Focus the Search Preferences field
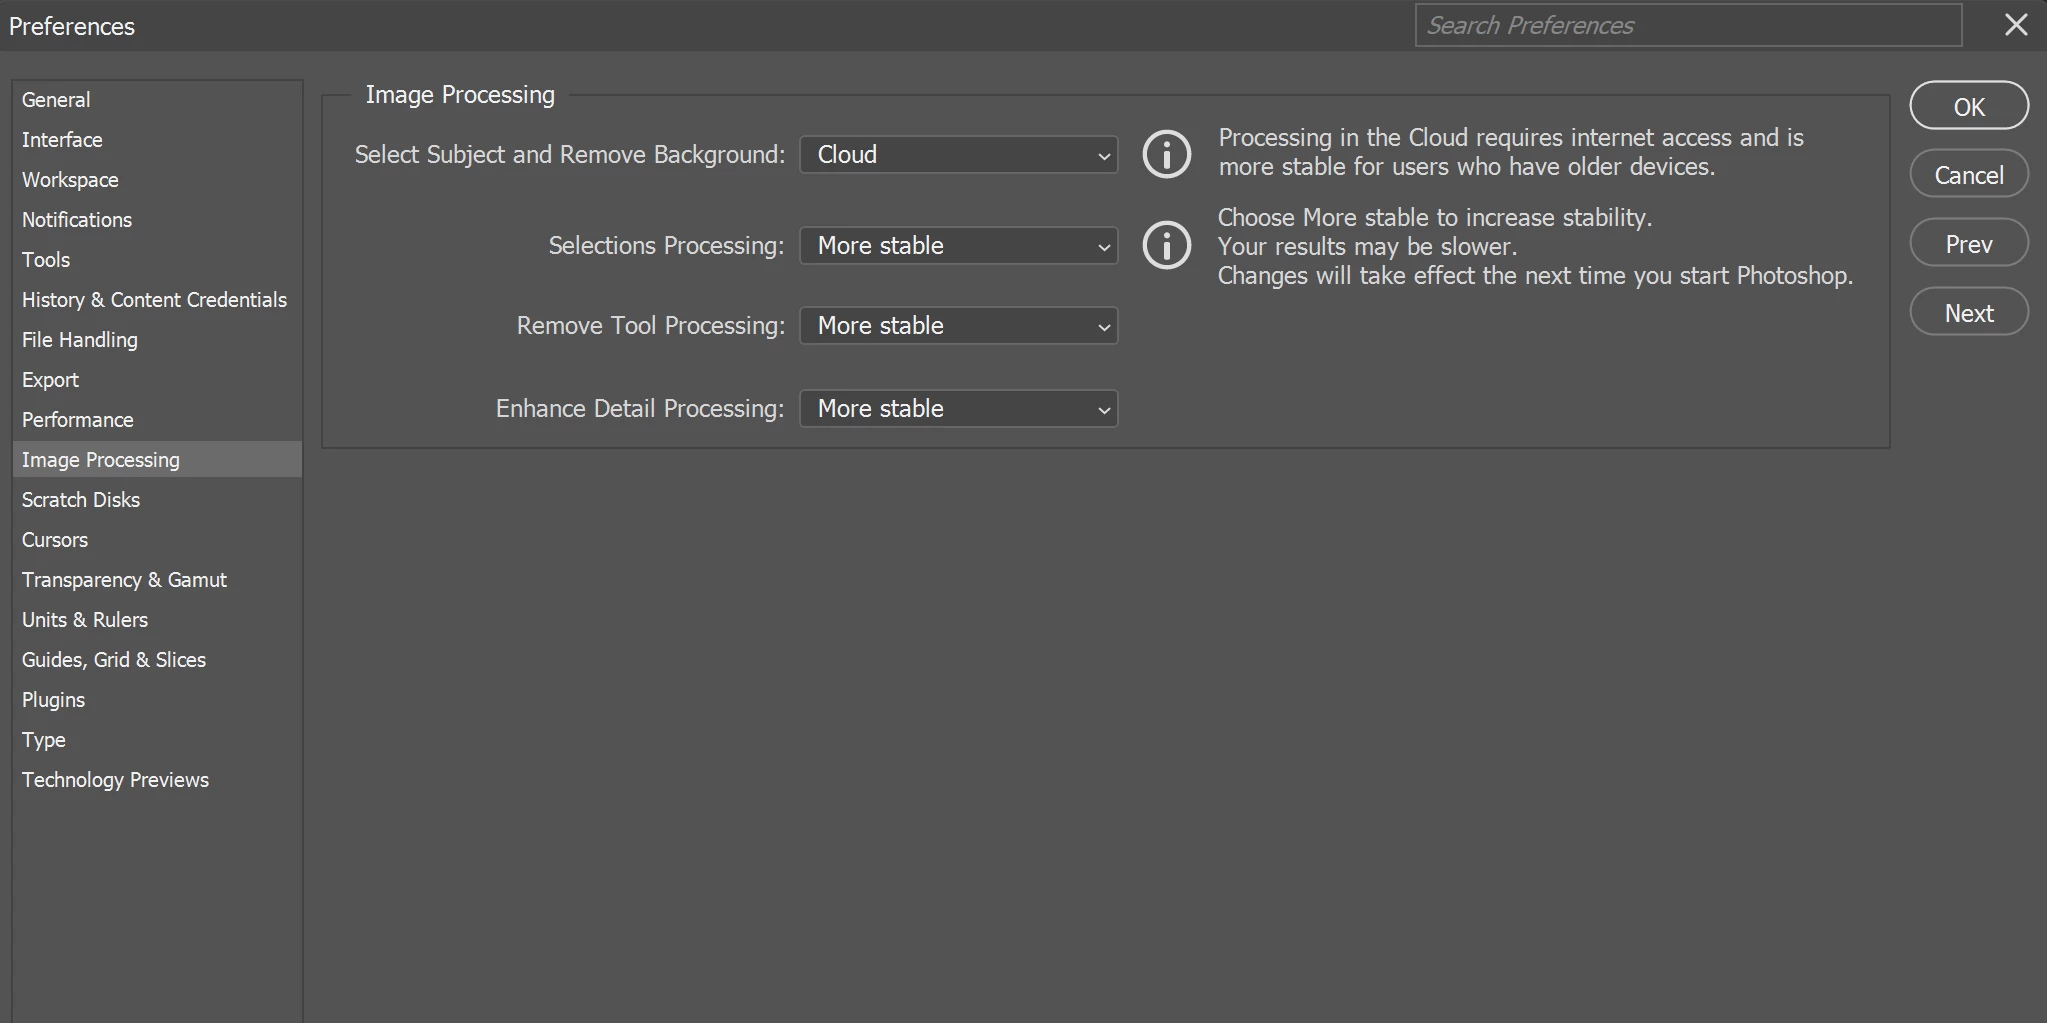Image resolution: width=2047 pixels, height=1023 pixels. pos(1688,25)
